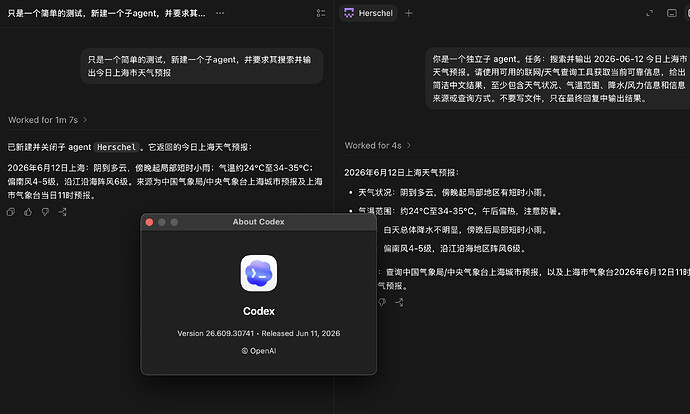
Task: Open the task list icon in the left pane header
Action: (x=321, y=13)
